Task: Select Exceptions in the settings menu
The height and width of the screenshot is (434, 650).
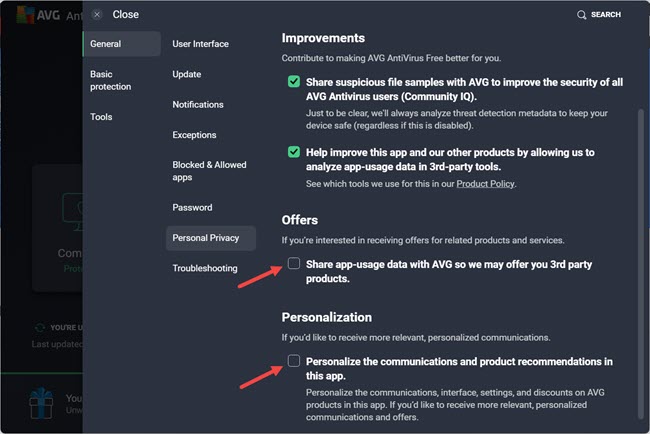Action: 194,134
